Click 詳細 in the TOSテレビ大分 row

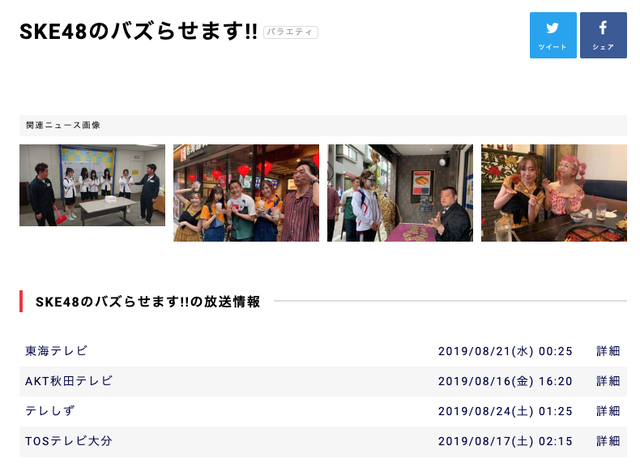click(x=608, y=441)
